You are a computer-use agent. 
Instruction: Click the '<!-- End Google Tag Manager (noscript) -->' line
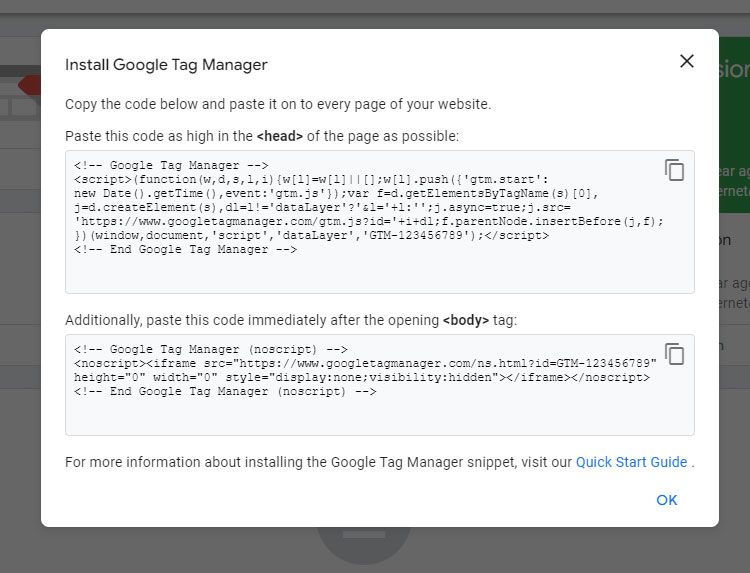(x=225, y=391)
